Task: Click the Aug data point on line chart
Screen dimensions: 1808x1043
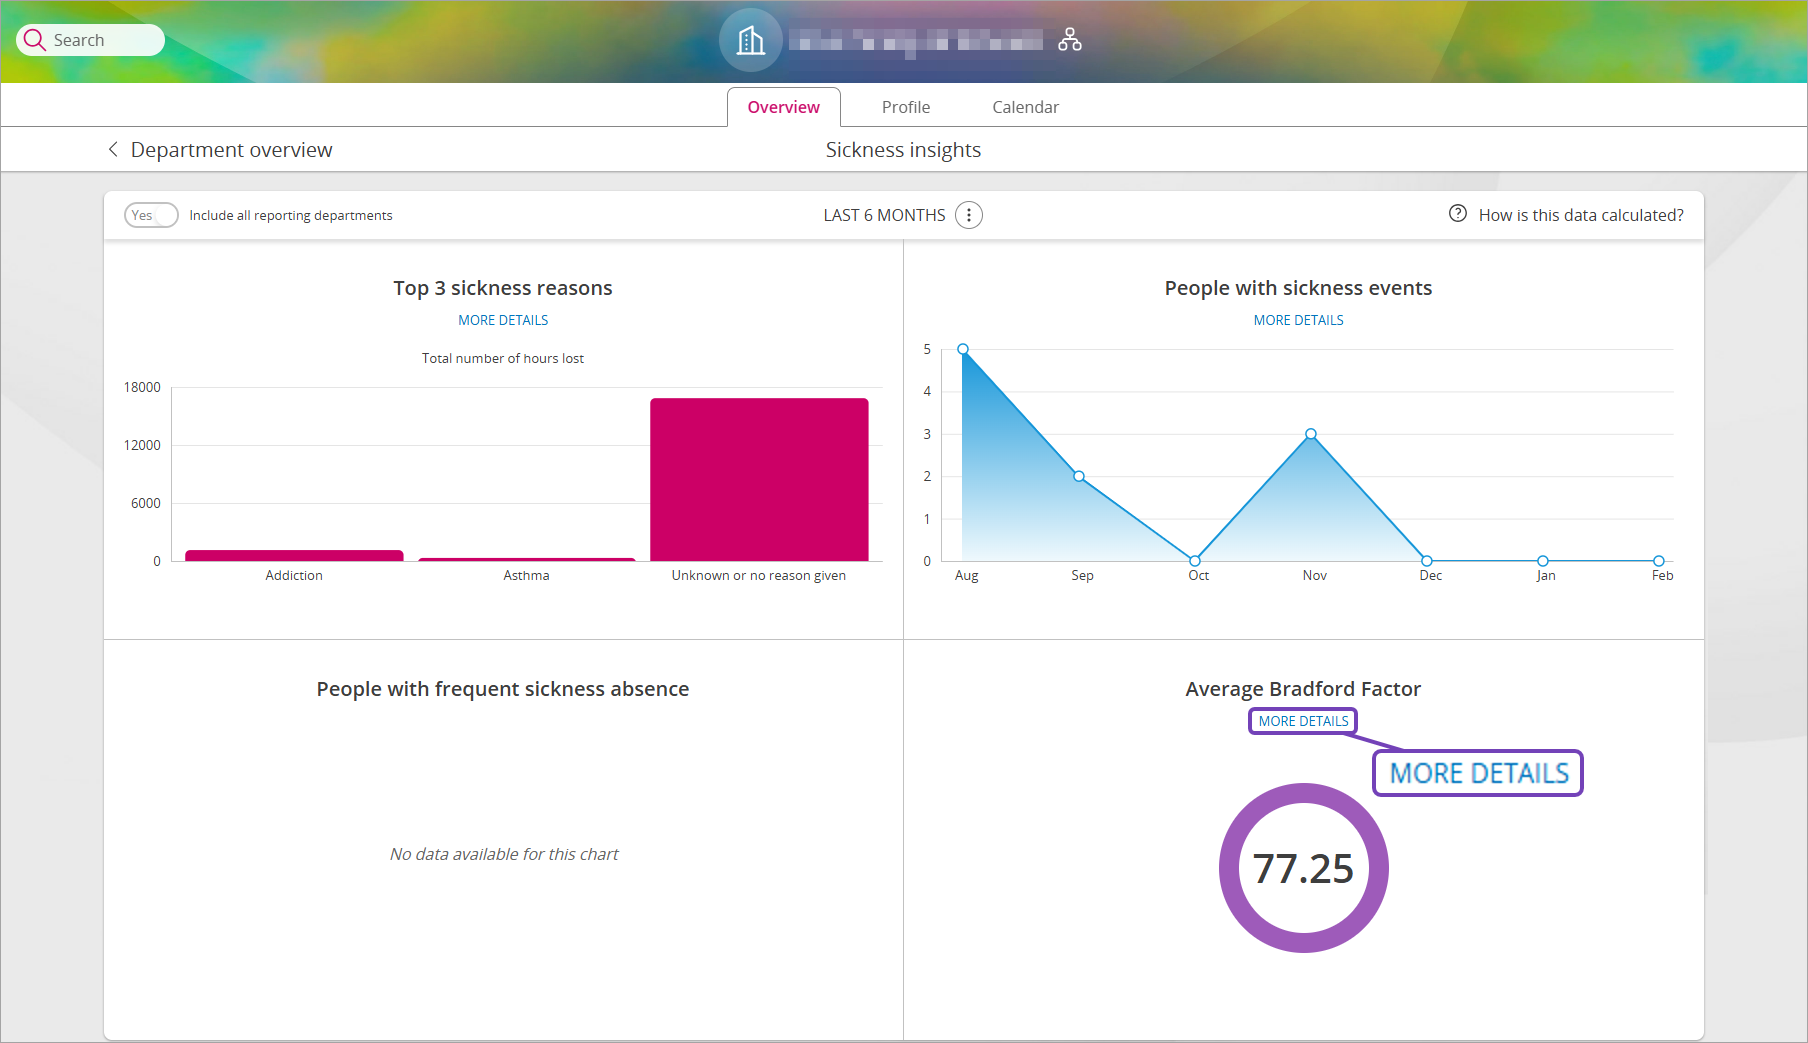Action: pyautogui.click(x=963, y=349)
